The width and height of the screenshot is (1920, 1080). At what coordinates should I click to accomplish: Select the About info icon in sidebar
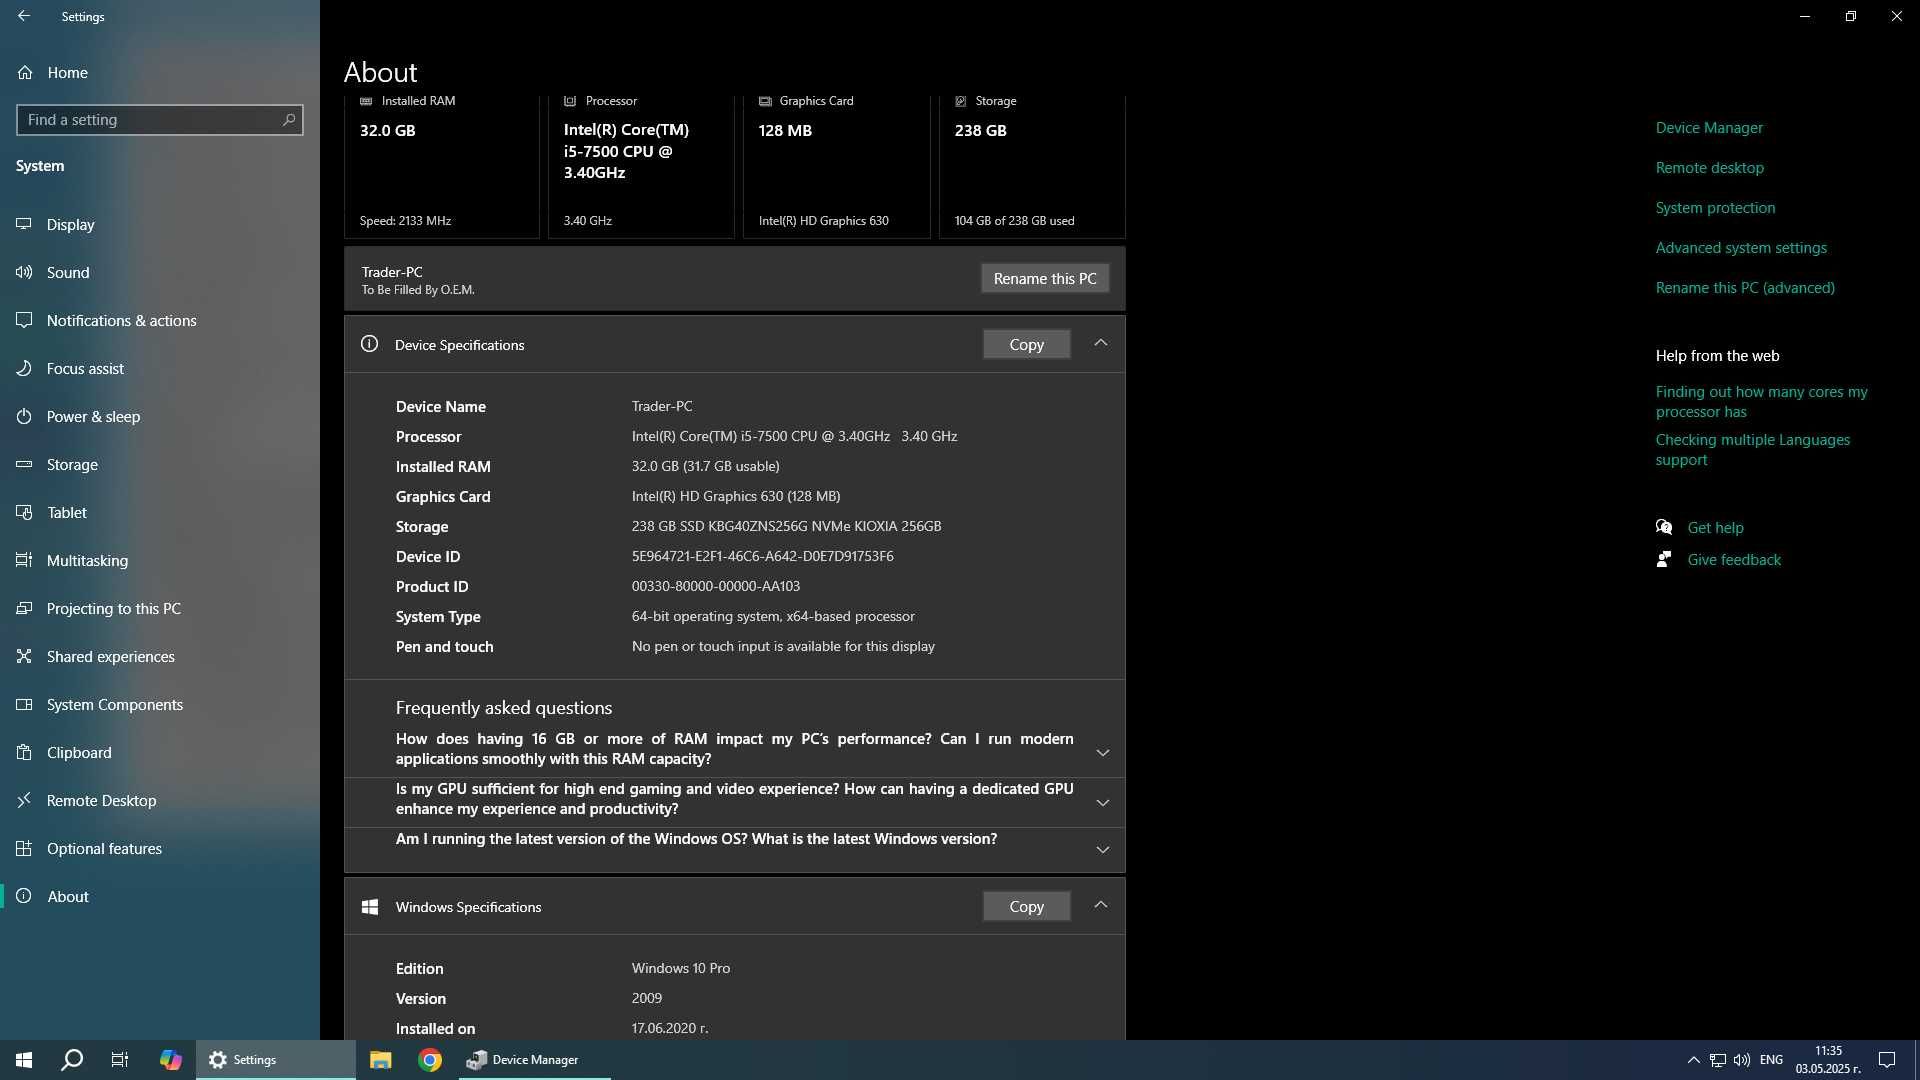point(24,896)
